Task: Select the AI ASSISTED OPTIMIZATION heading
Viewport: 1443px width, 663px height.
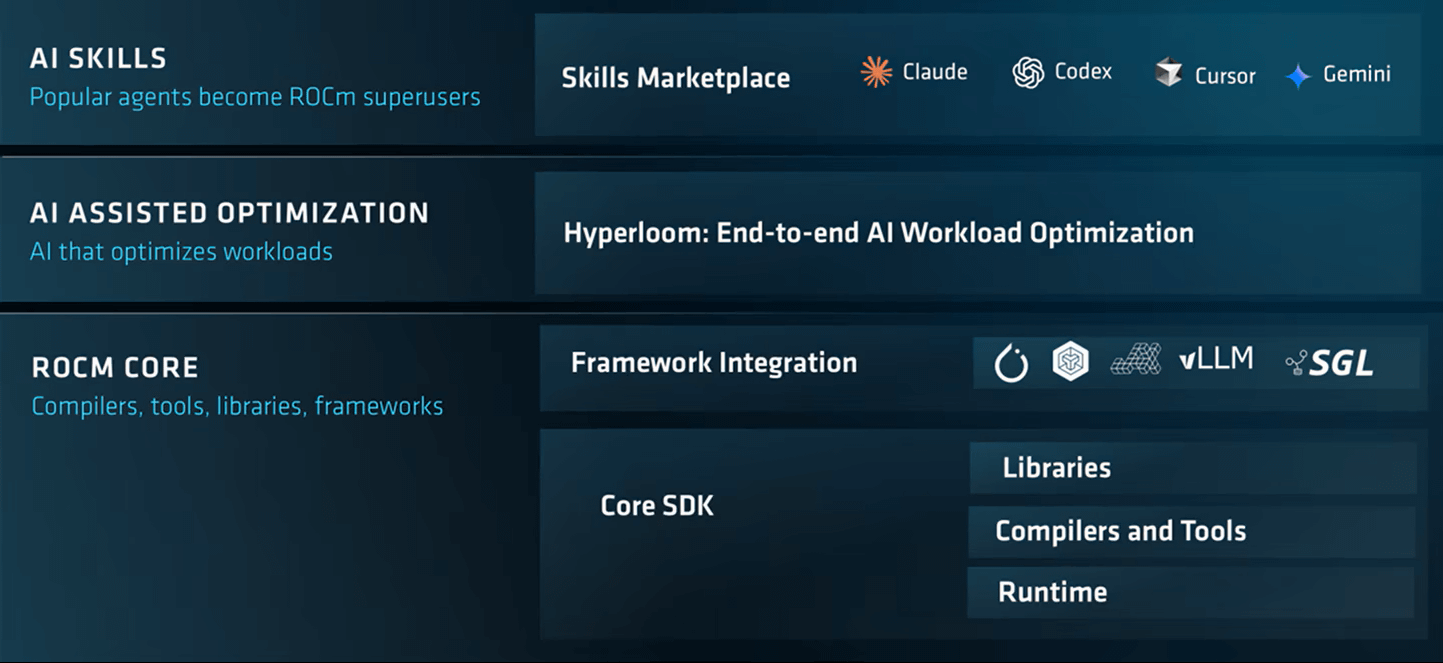Action: [x=229, y=213]
